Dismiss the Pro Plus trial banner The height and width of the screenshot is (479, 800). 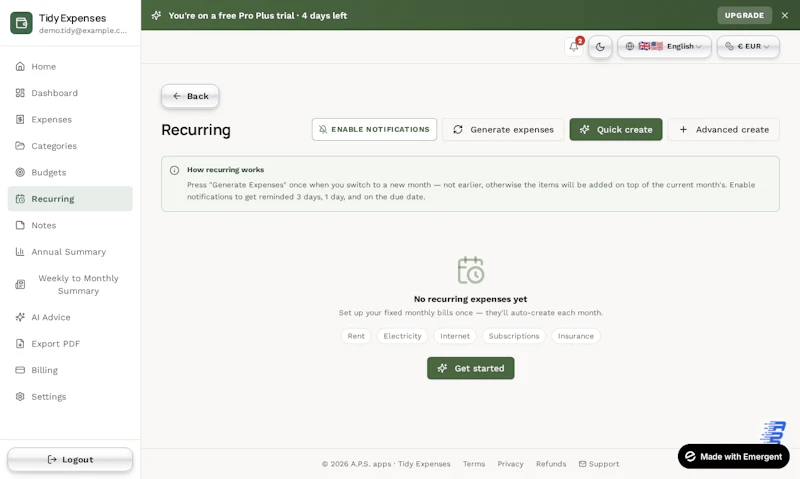tap(785, 15)
